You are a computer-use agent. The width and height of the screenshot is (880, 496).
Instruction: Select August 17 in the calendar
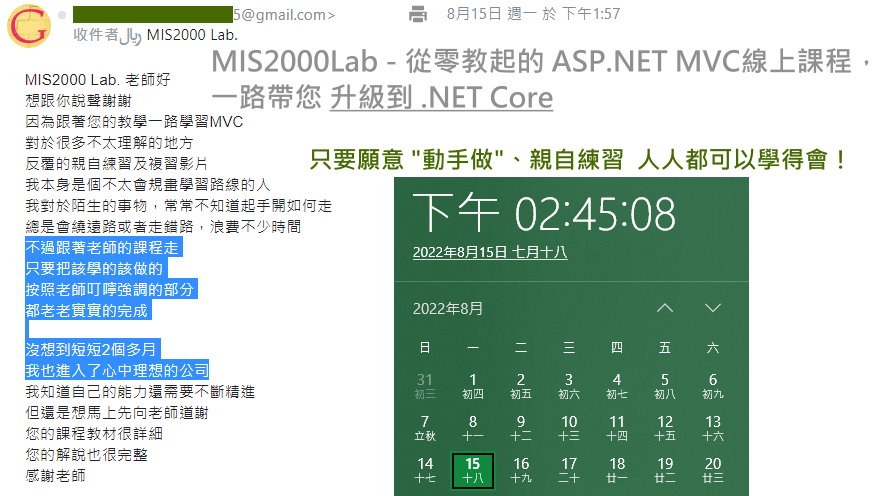569,470
